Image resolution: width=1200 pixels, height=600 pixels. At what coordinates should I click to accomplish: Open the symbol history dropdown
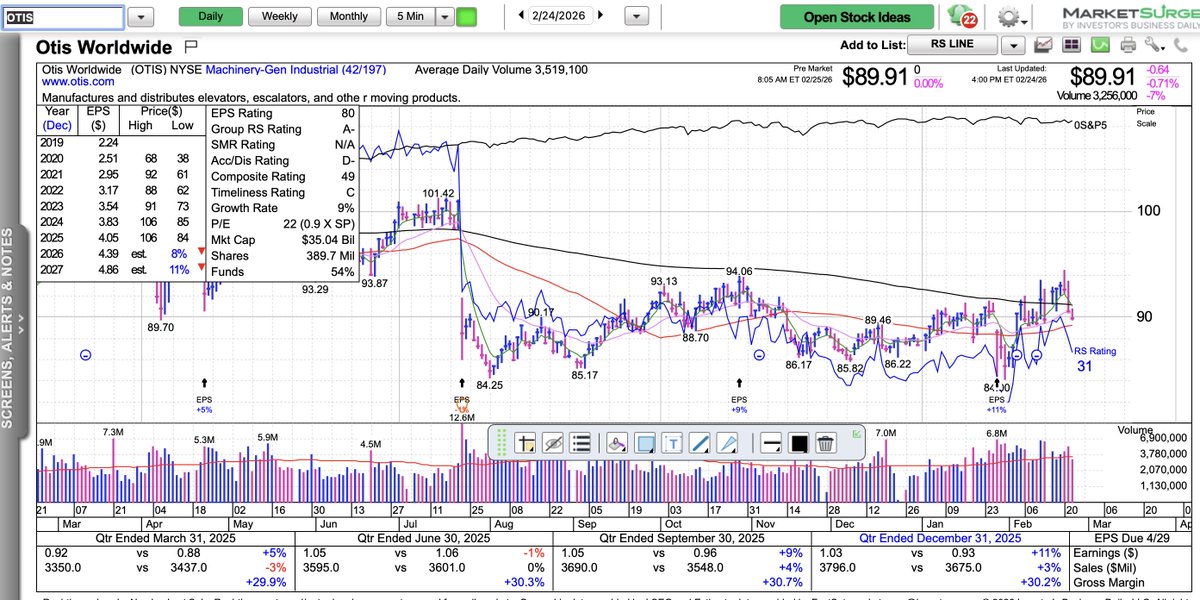pyautogui.click(x=141, y=17)
